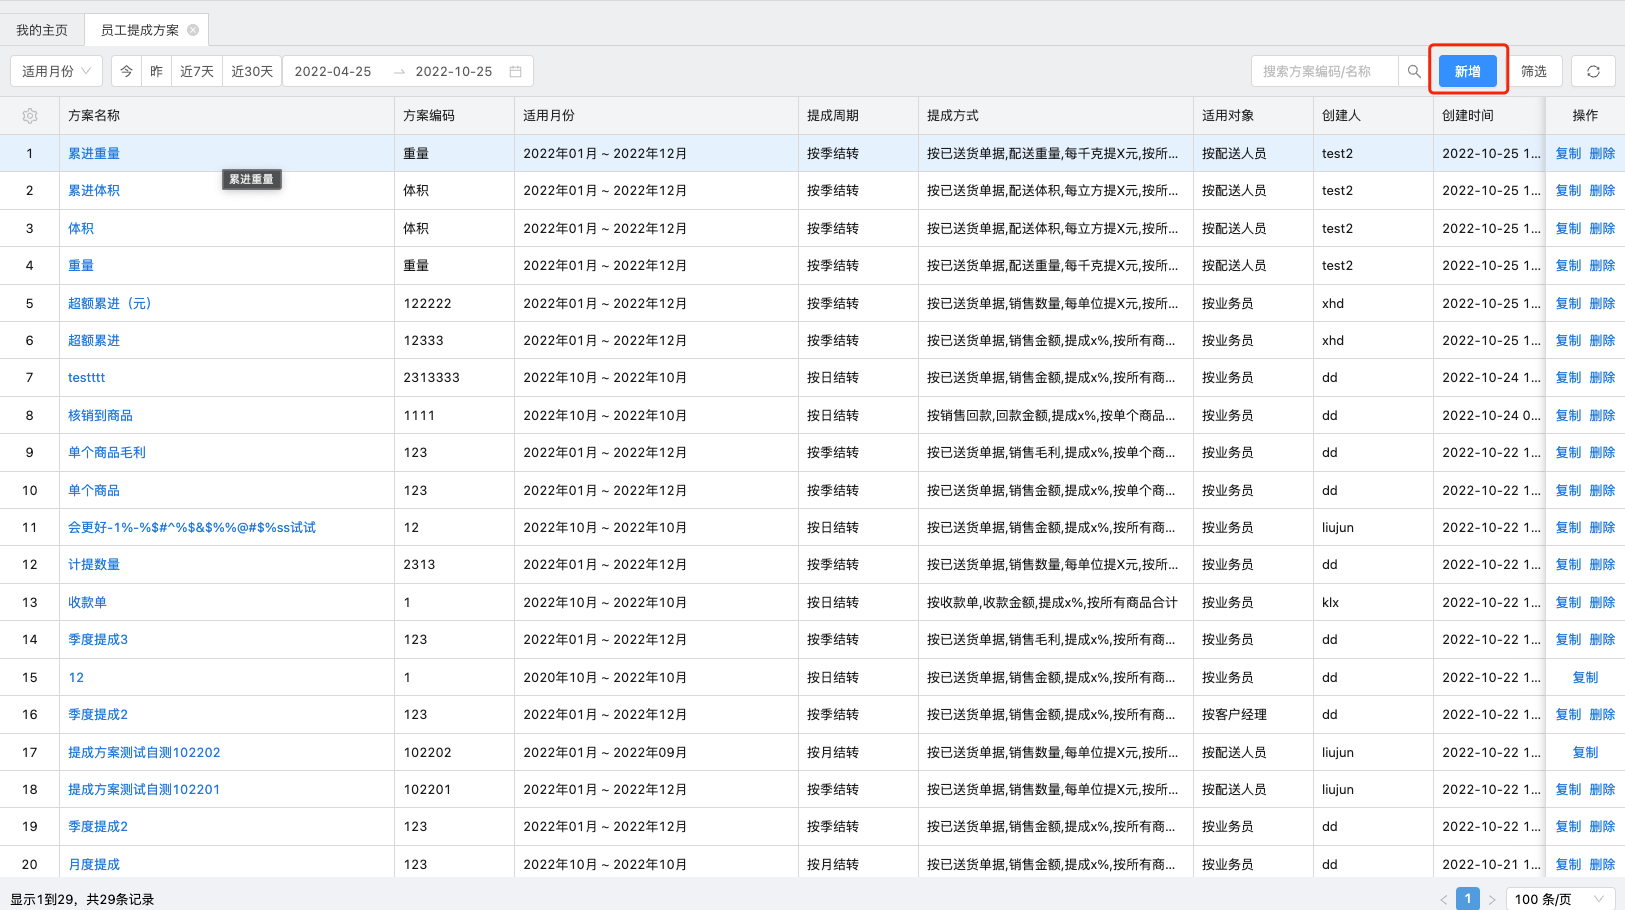The width and height of the screenshot is (1625, 910).
Task: Go to next page arrow
Action: (x=1492, y=899)
